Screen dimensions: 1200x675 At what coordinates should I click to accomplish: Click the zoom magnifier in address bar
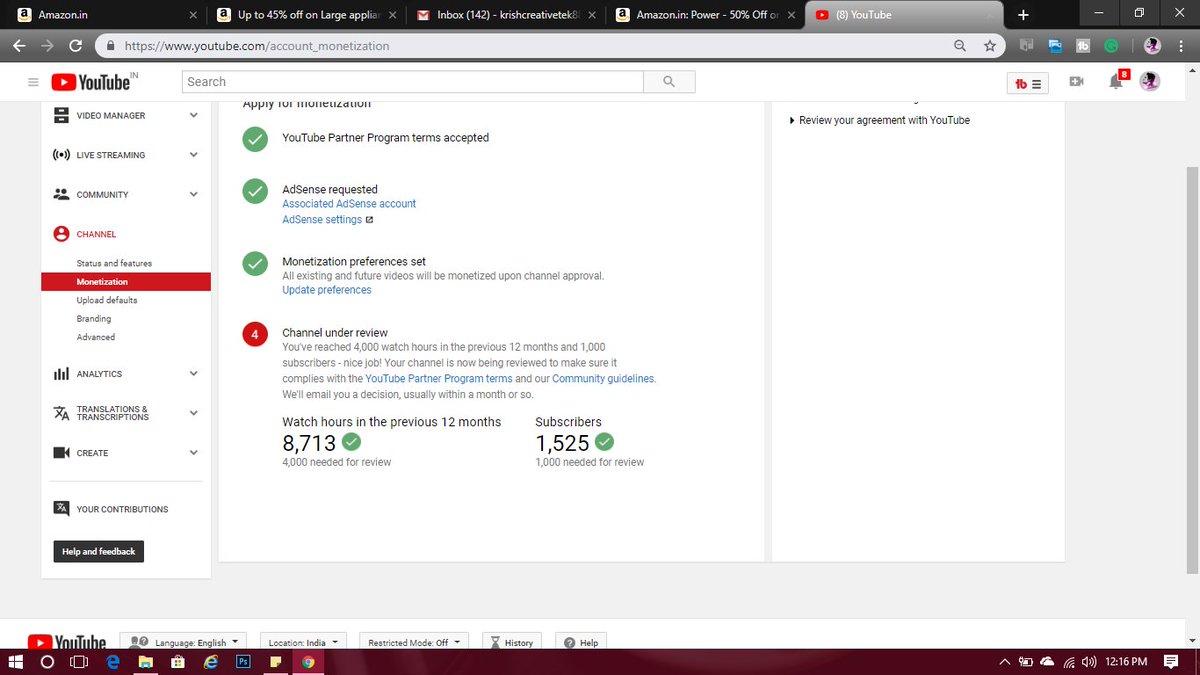point(960,46)
